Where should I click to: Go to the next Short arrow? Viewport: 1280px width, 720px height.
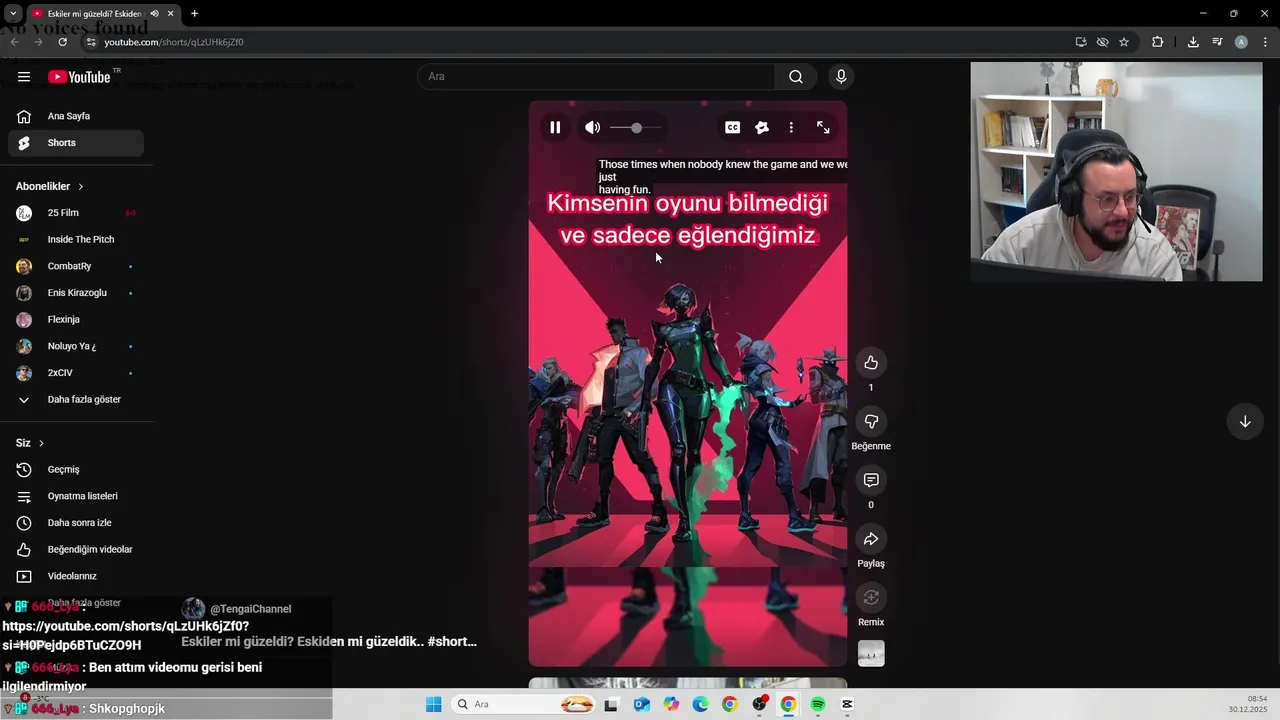[1245, 422]
